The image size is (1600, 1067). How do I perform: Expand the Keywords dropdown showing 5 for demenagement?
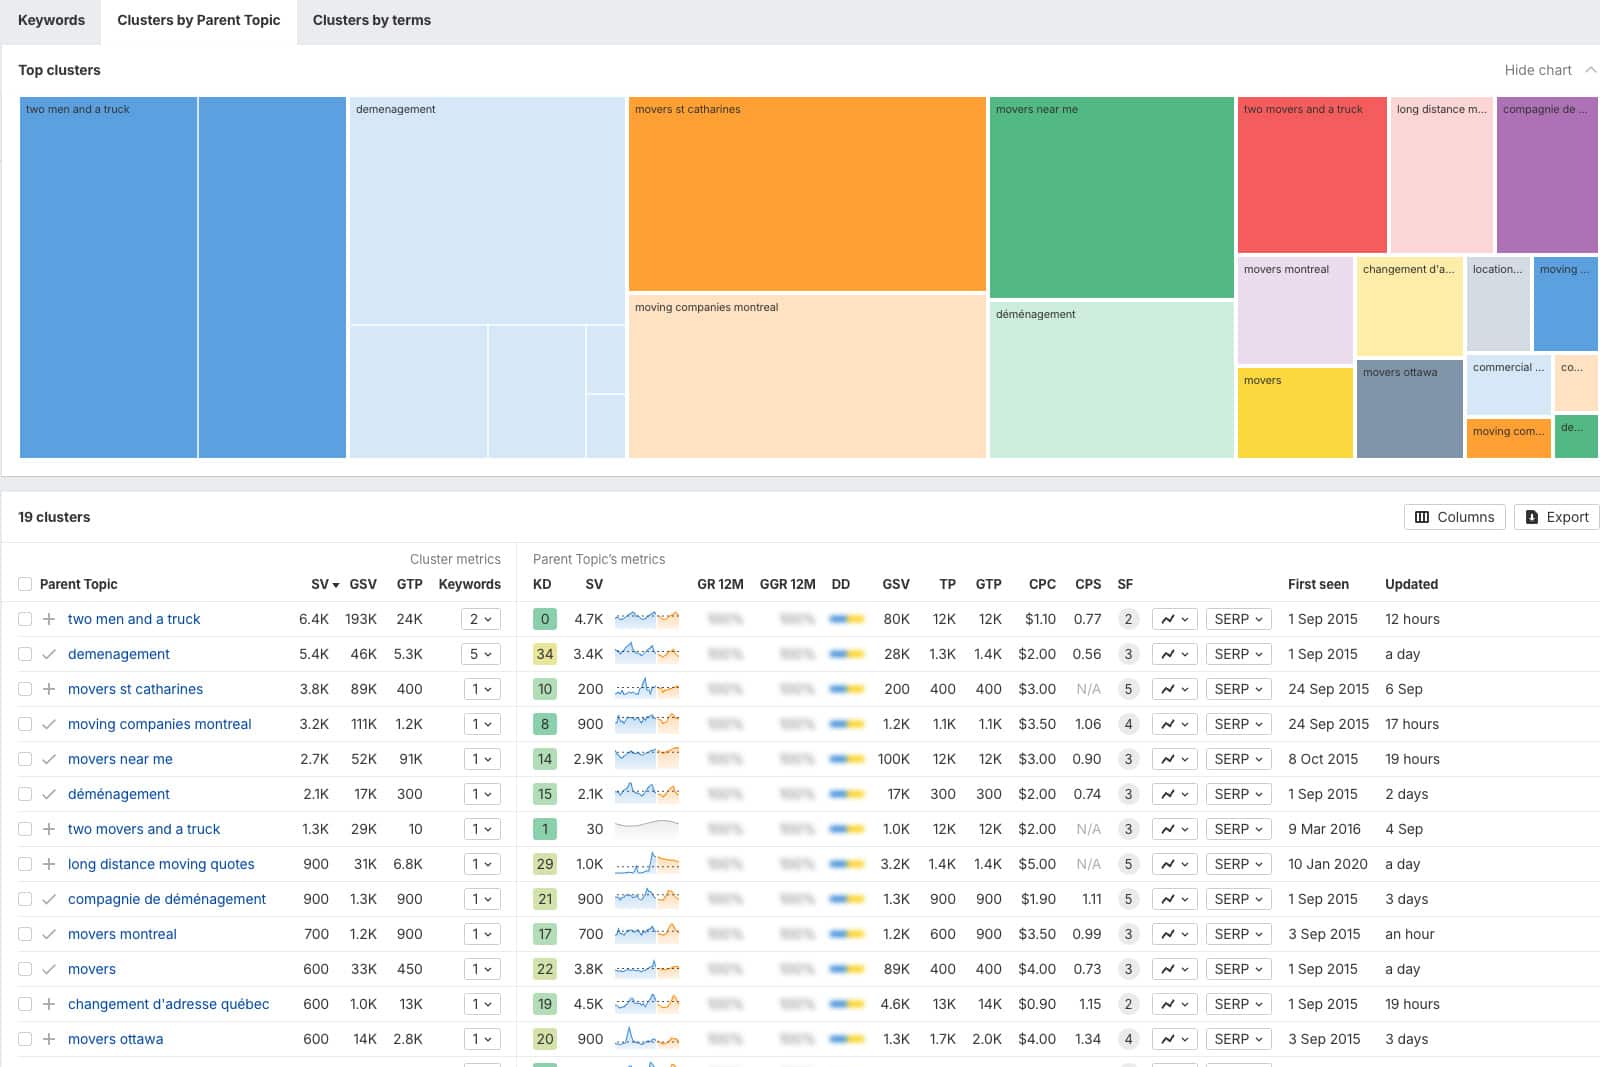[x=481, y=654]
